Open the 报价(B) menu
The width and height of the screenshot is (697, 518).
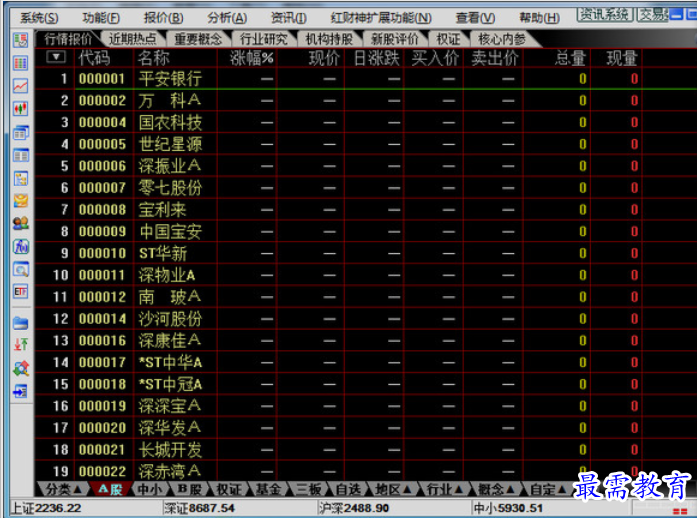pyautogui.click(x=163, y=18)
